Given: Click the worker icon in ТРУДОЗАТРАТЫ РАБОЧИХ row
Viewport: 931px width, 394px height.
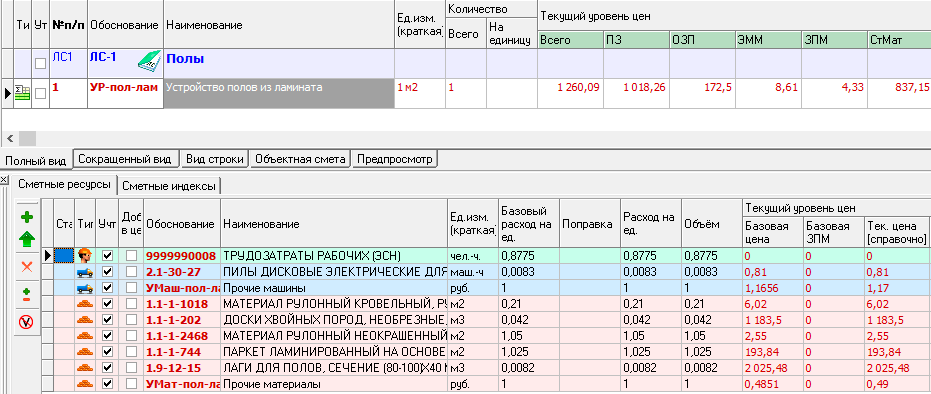Looking at the screenshot, I should tap(84, 256).
